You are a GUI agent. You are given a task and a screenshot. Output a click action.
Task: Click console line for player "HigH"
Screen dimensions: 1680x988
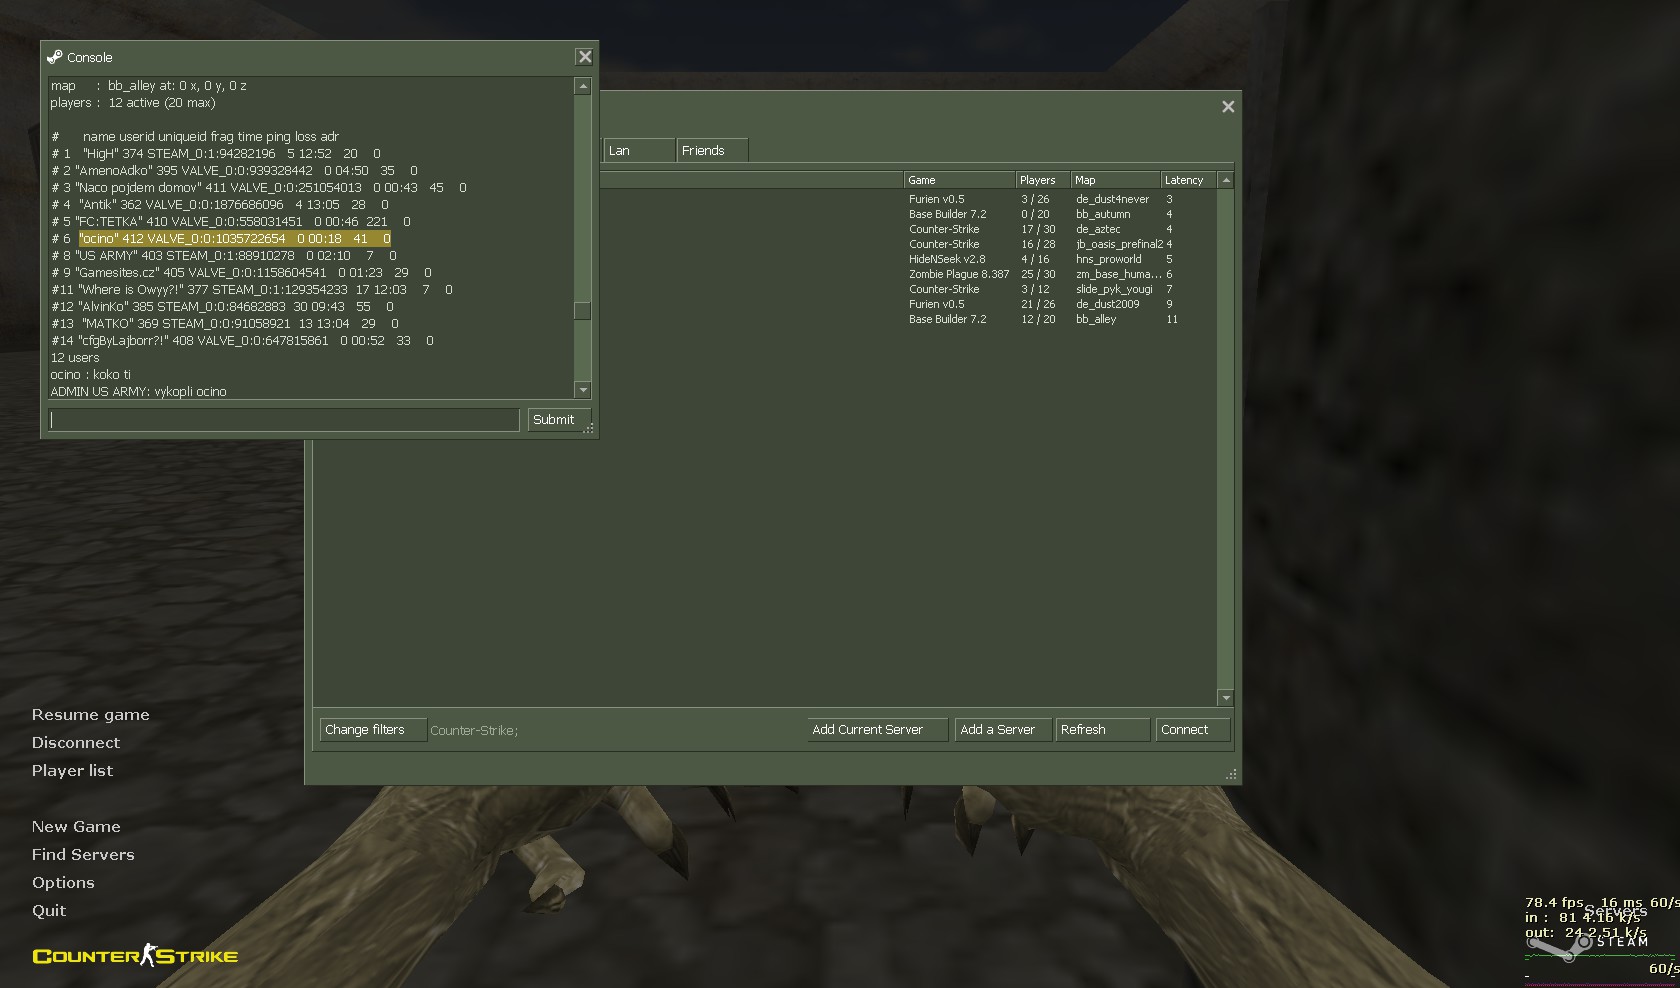pos(216,154)
